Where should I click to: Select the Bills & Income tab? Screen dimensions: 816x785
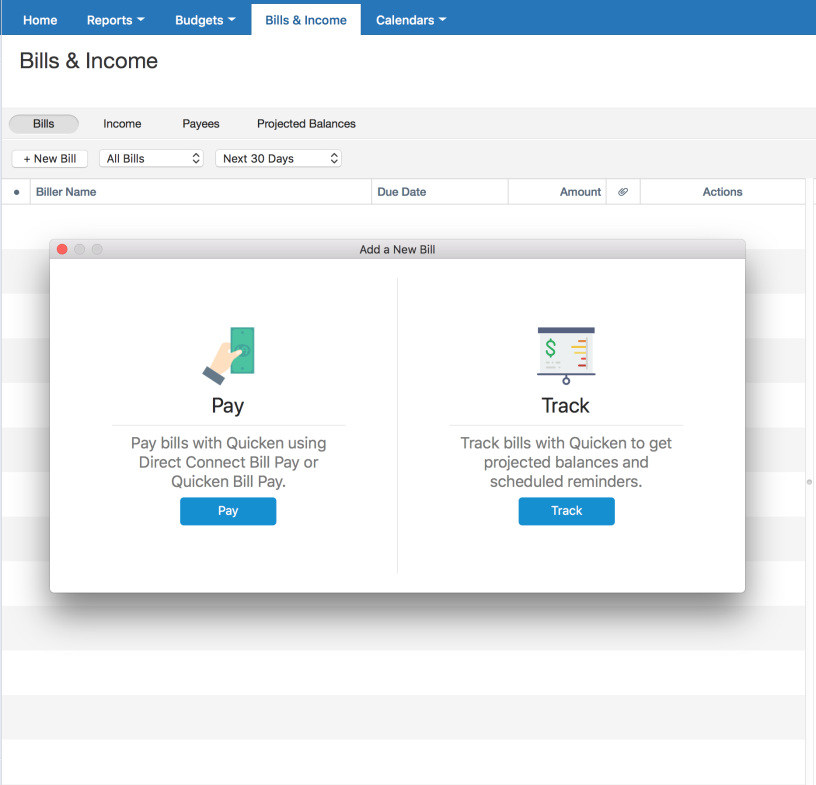coord(306,20)
